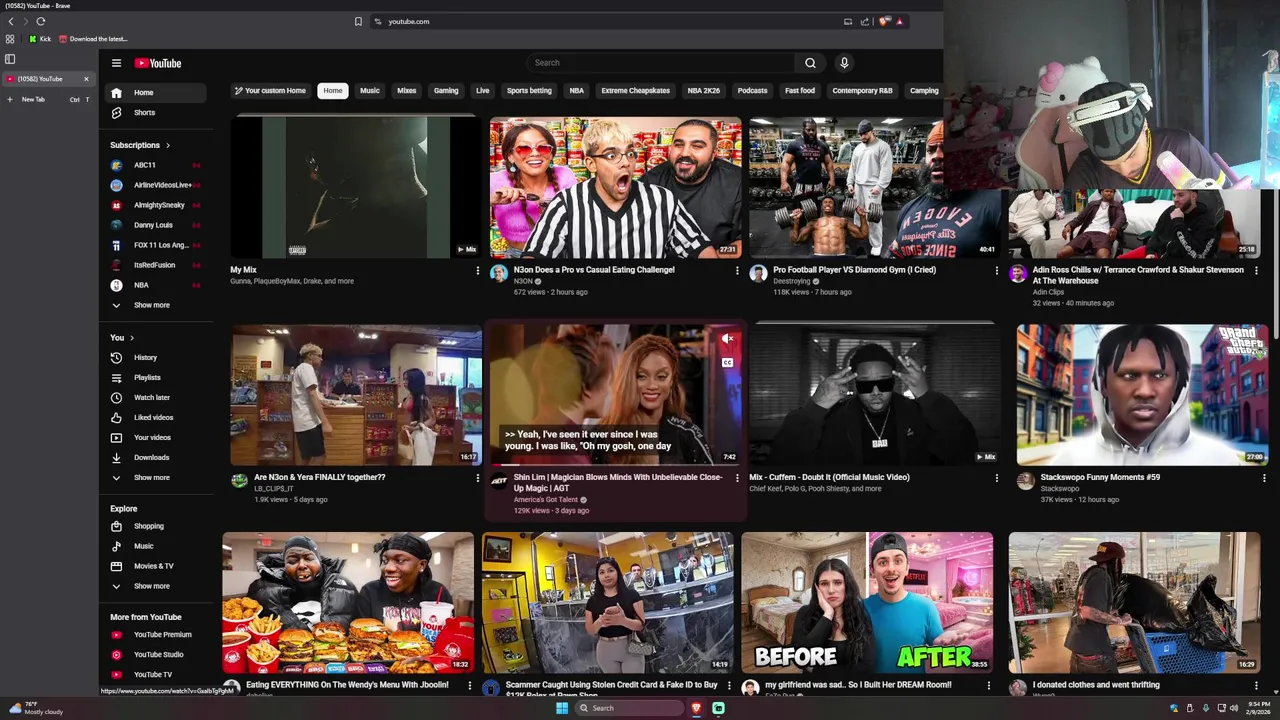Open Subscriptions section chevron header

click(140, 145)
